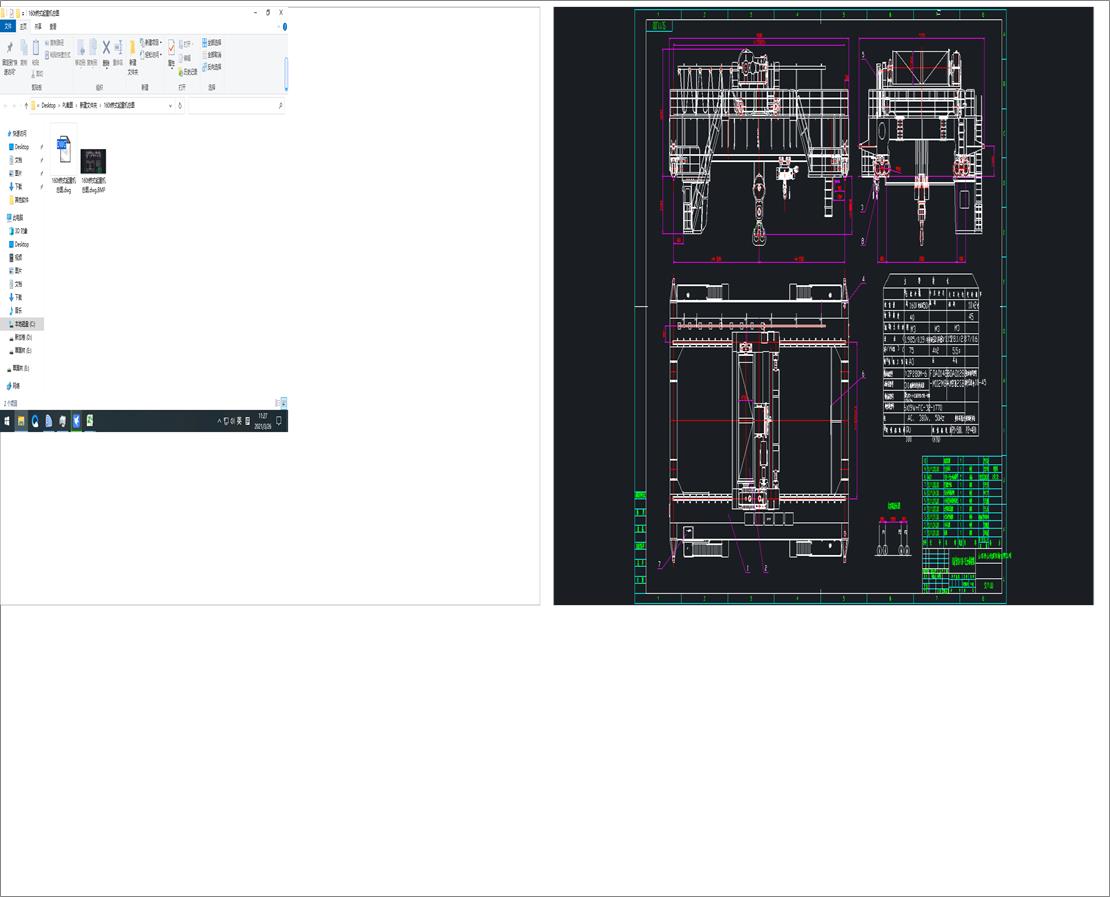Click the Pin to Quick access icon

[10, 48]
